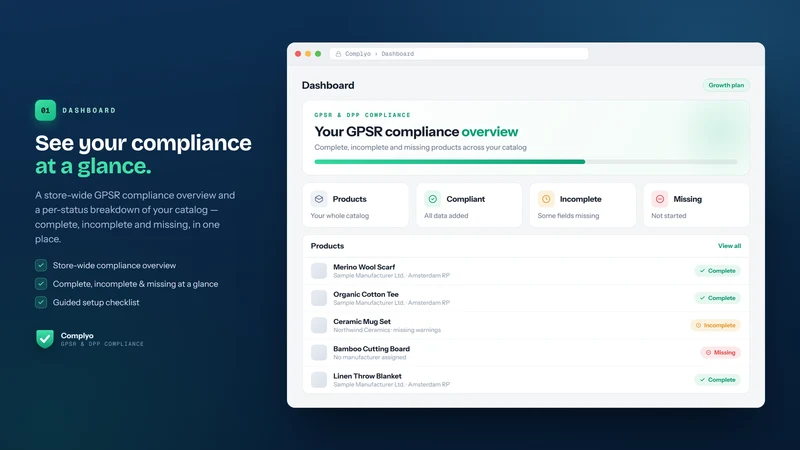Viewport: 800px width, 450px height.
Task: Select the Bamboo Cutting Board name
Action: 371,349
